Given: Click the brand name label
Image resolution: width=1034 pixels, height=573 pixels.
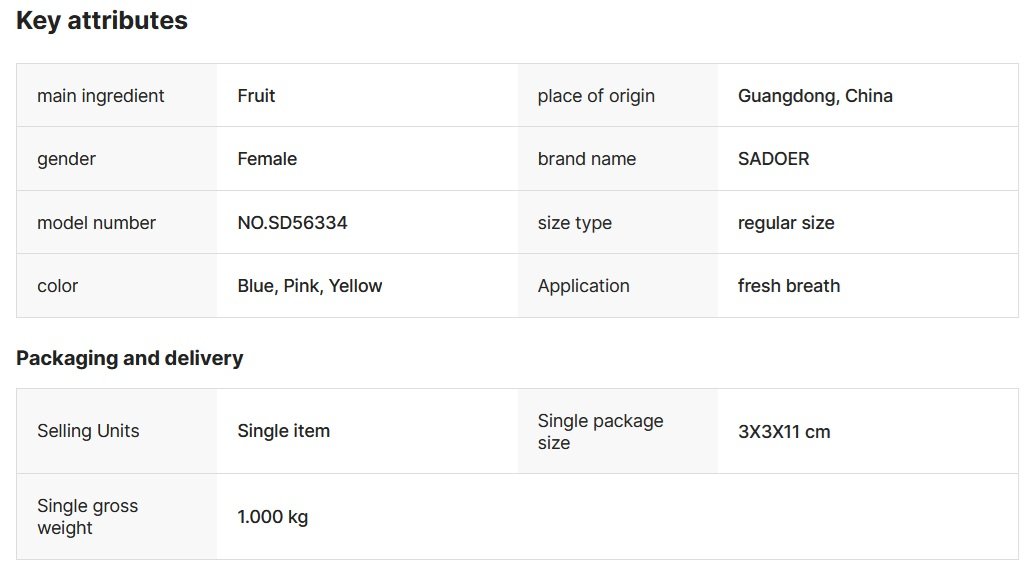Looking at the screenshot, I should coord(586,159).
